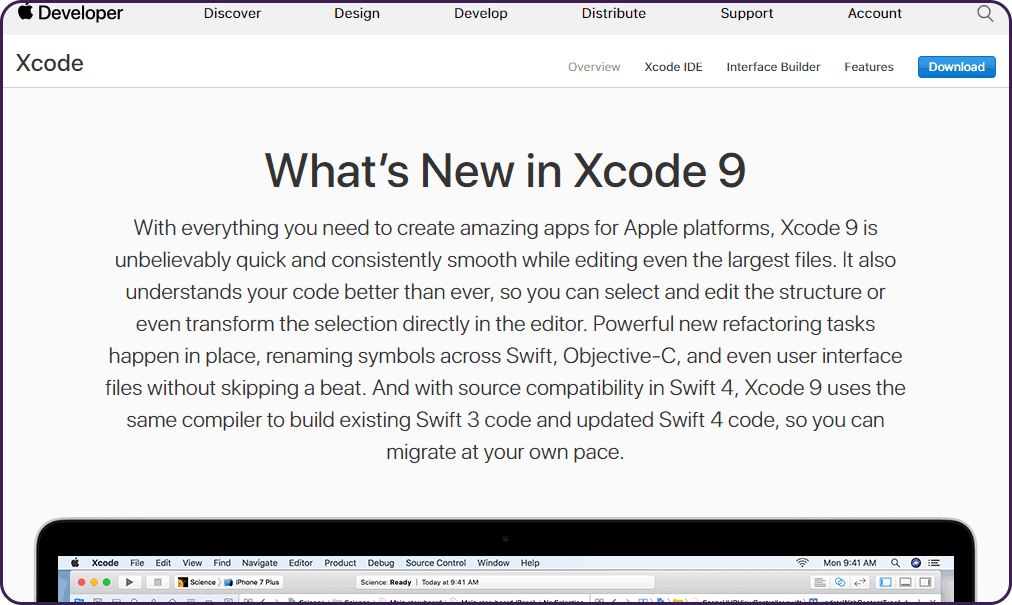Open the Assistant editor with linked circles icon
The image size is (1012, 605).
(840, 582)
